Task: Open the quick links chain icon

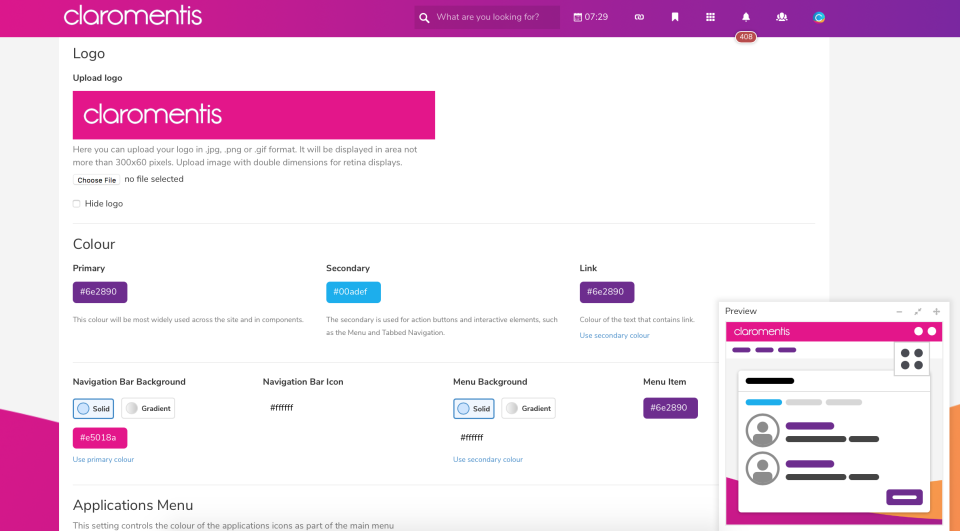Action: [639, 17]
